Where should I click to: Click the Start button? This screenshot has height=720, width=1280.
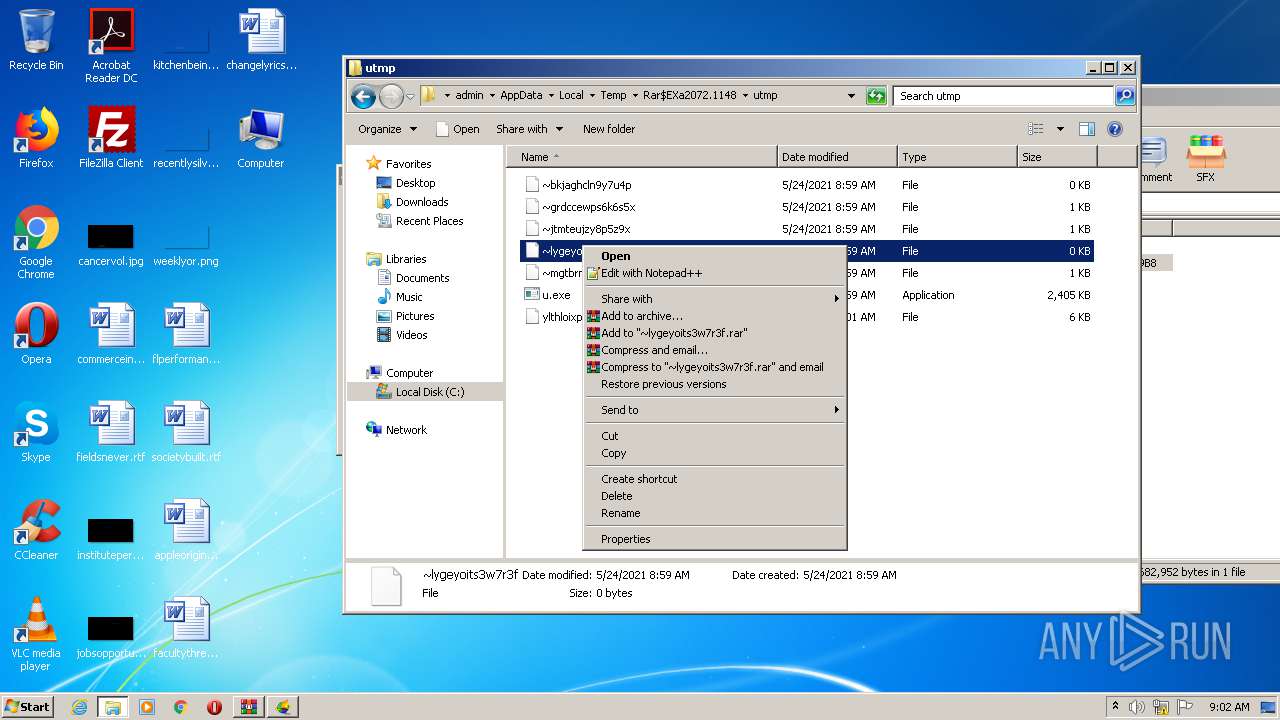coord(28,707)
